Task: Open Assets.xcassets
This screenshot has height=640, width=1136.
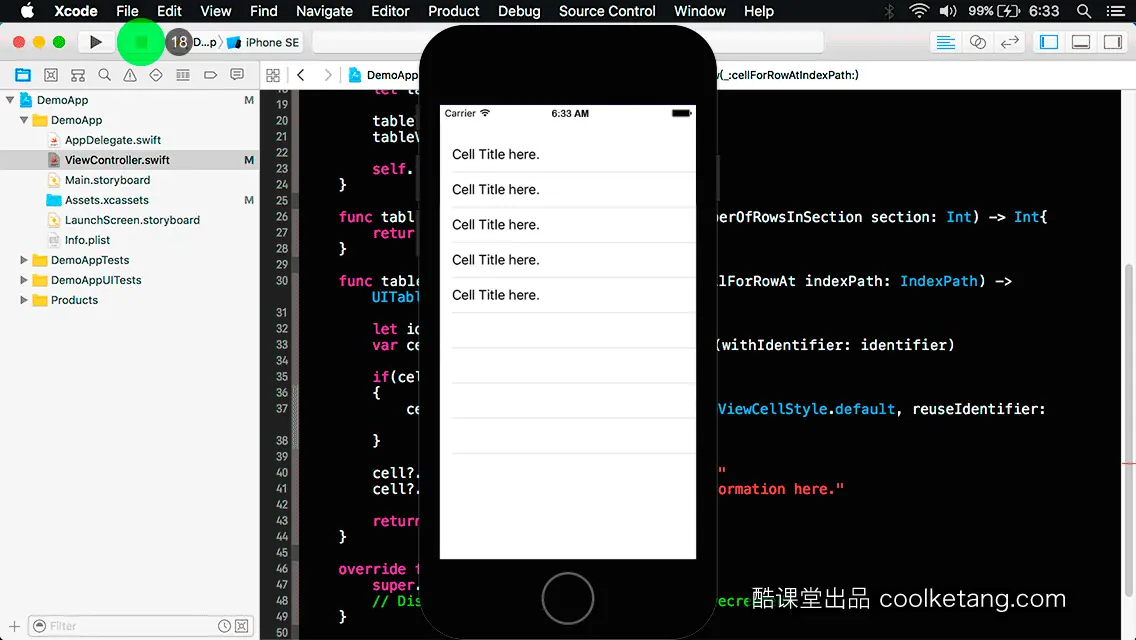Action: pos(106,200)
